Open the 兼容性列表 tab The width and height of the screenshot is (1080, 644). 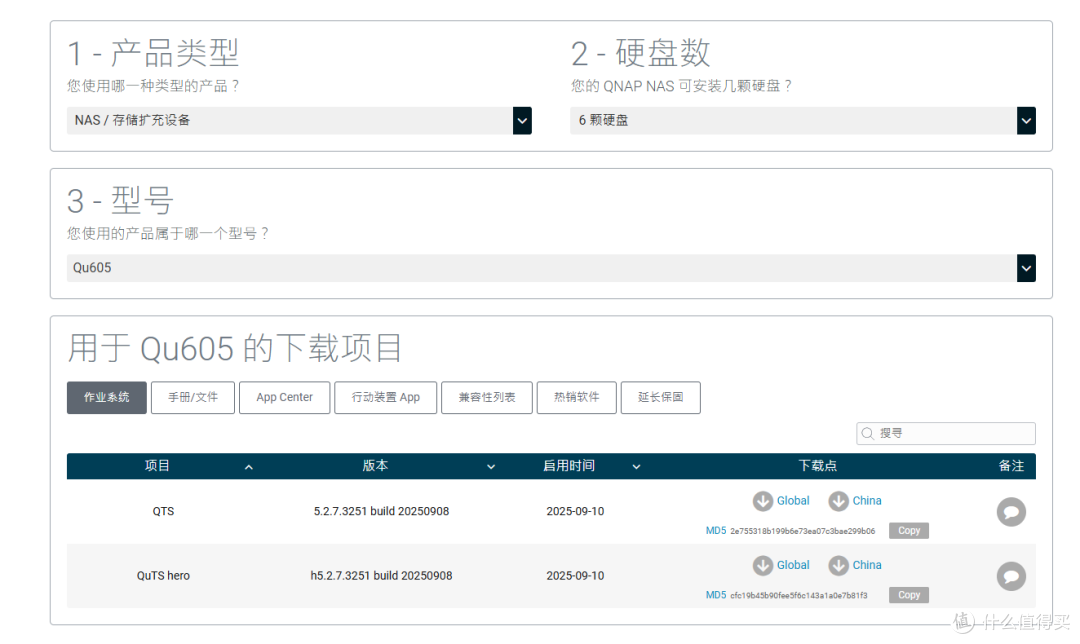[x=487, y=397]
